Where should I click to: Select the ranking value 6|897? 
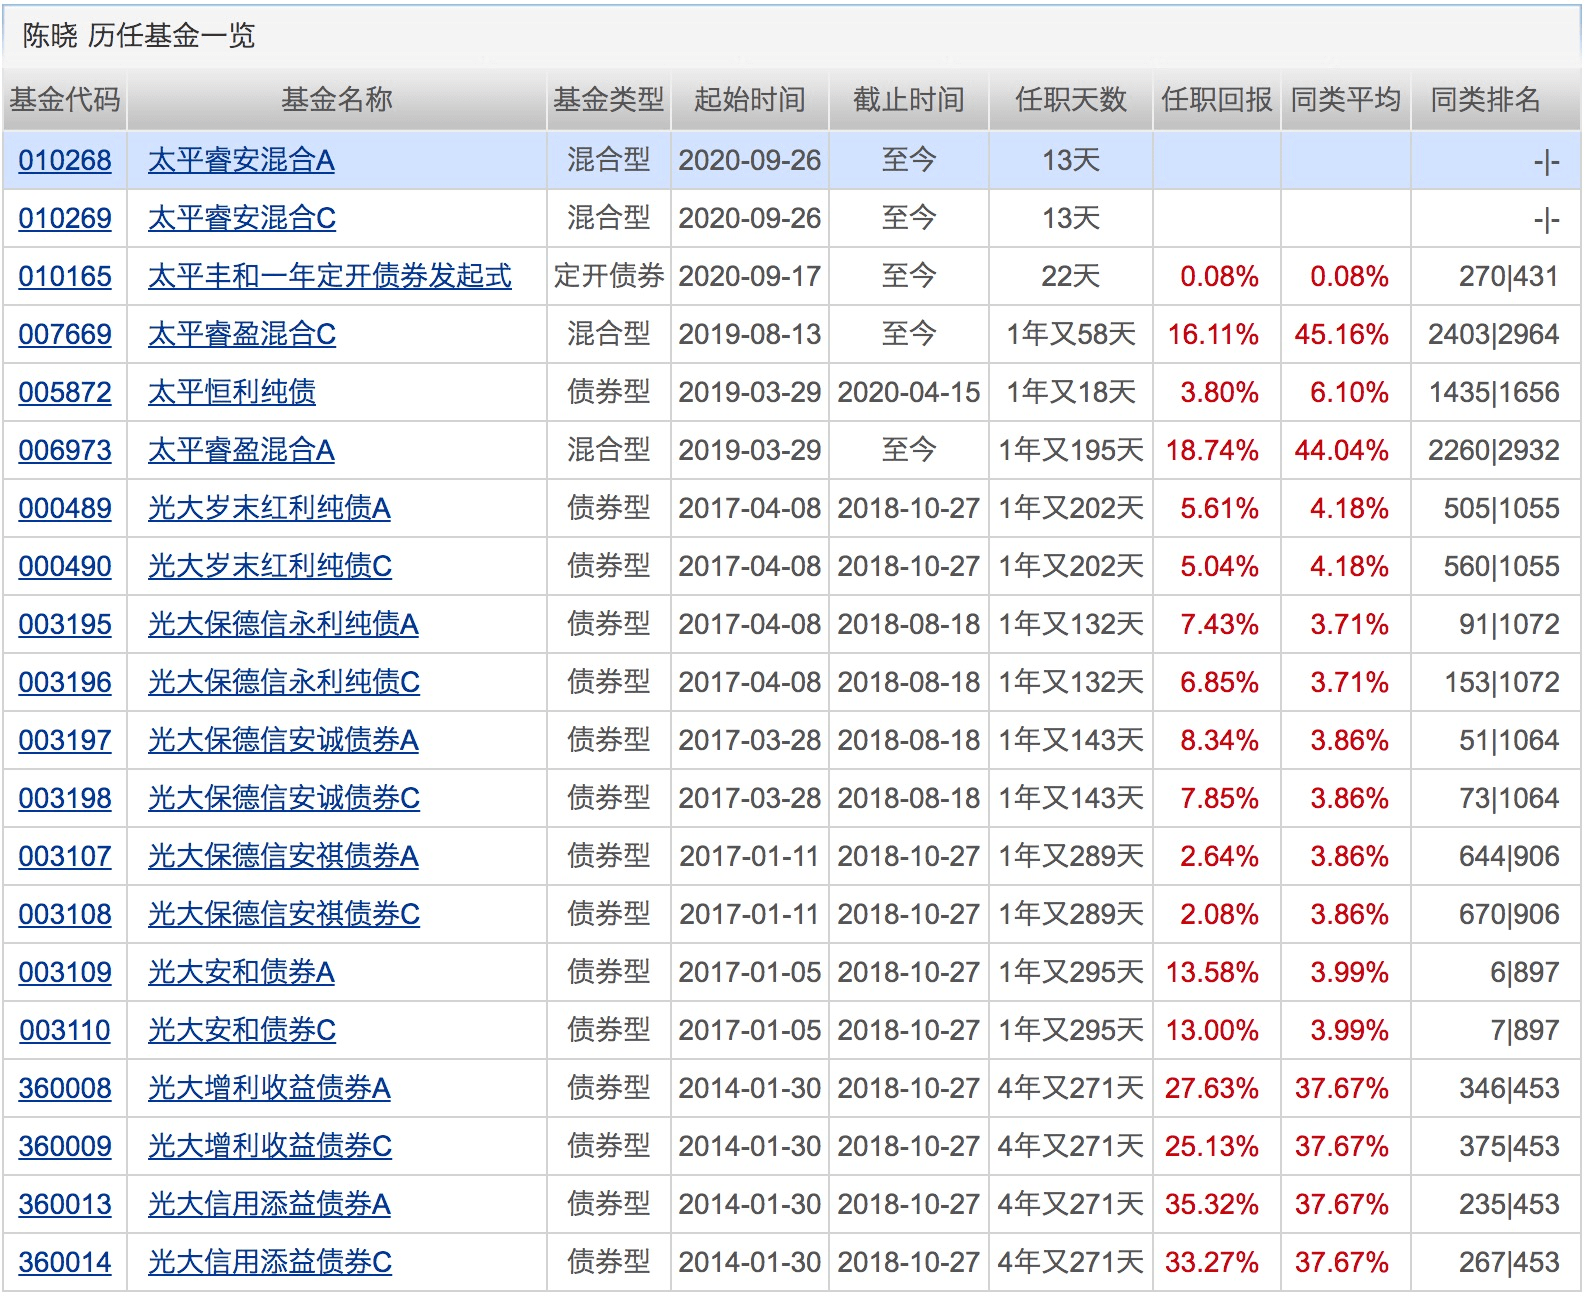pos(1525,972)
